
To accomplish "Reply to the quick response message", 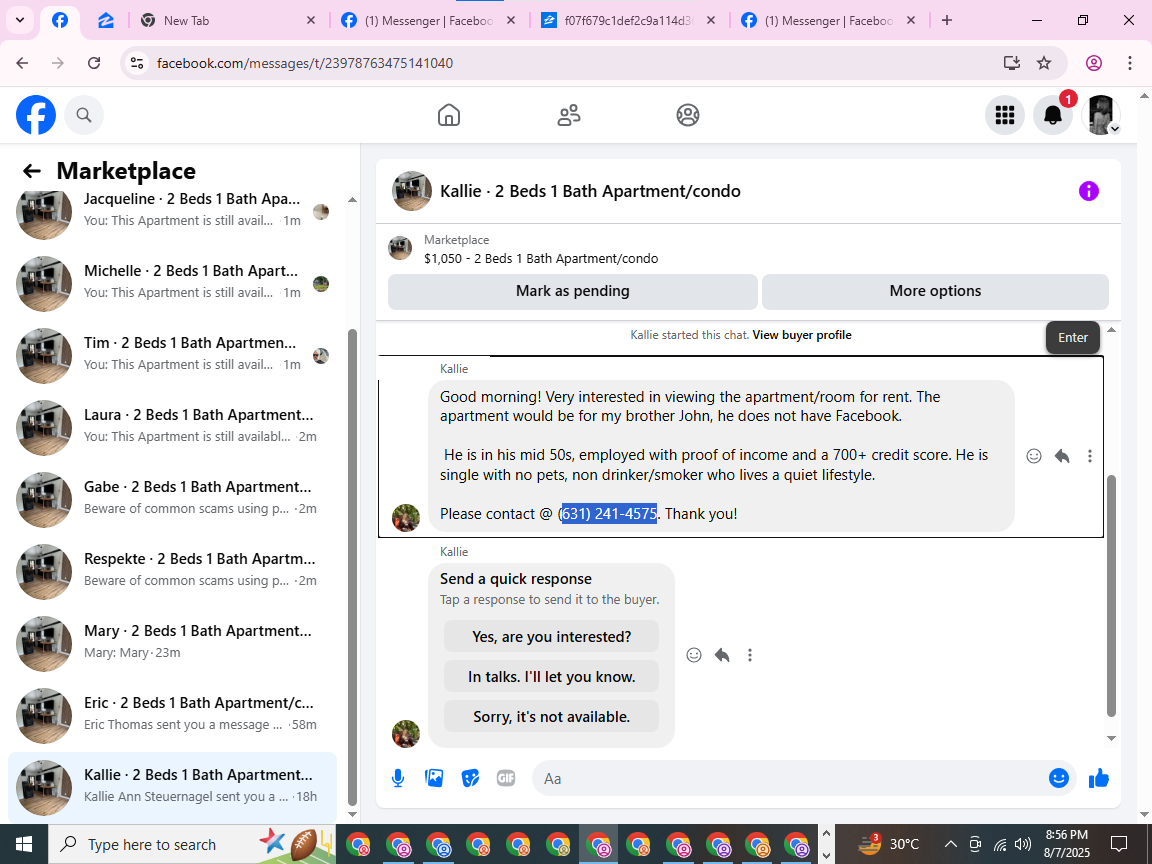I will (722, 655).
